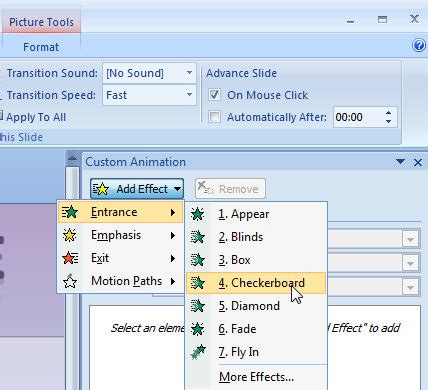Click the Add Effect star icon
The height and width of the screenshot is (390, 428).
[101, 189]
